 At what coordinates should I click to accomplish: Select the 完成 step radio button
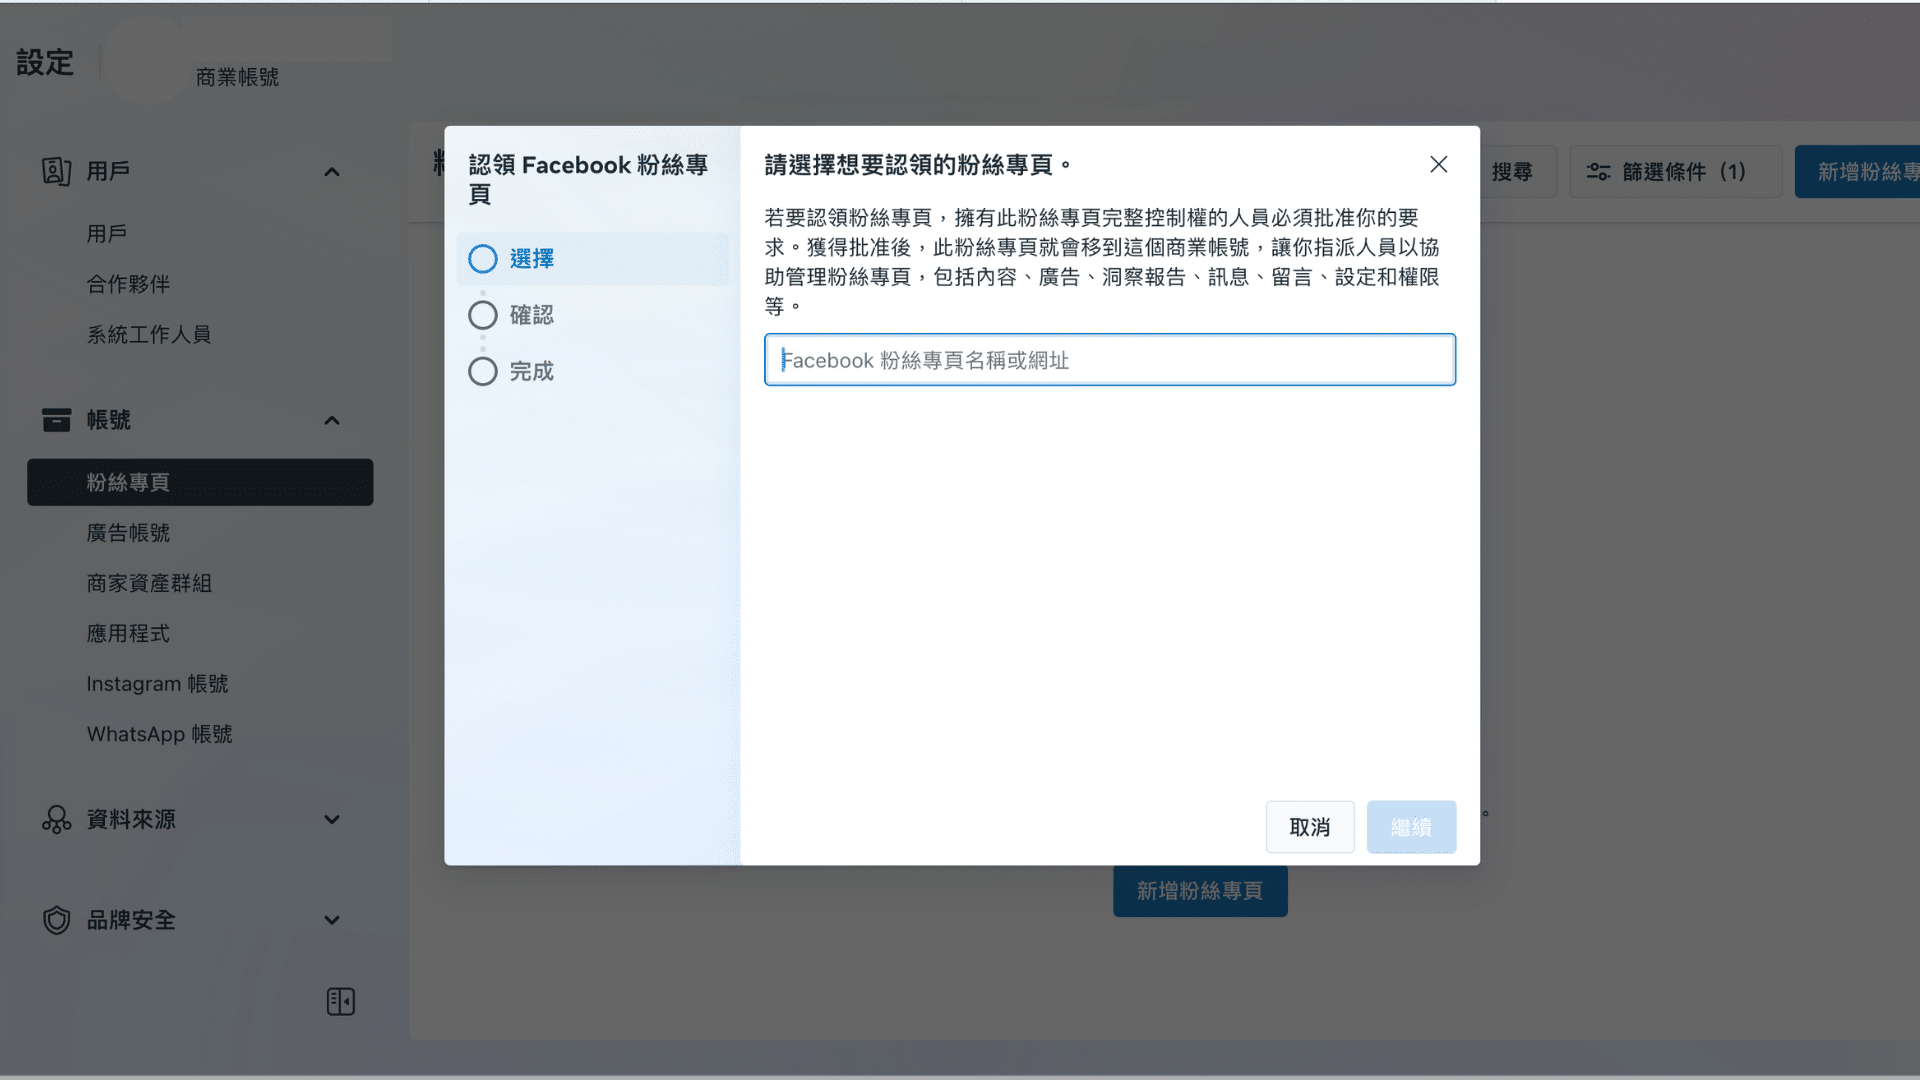[482, 371]
